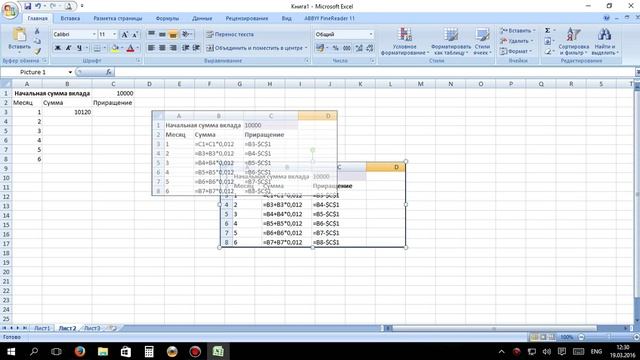
Task: Align text left
Action: pyautogui.click(x=151, y=48)
